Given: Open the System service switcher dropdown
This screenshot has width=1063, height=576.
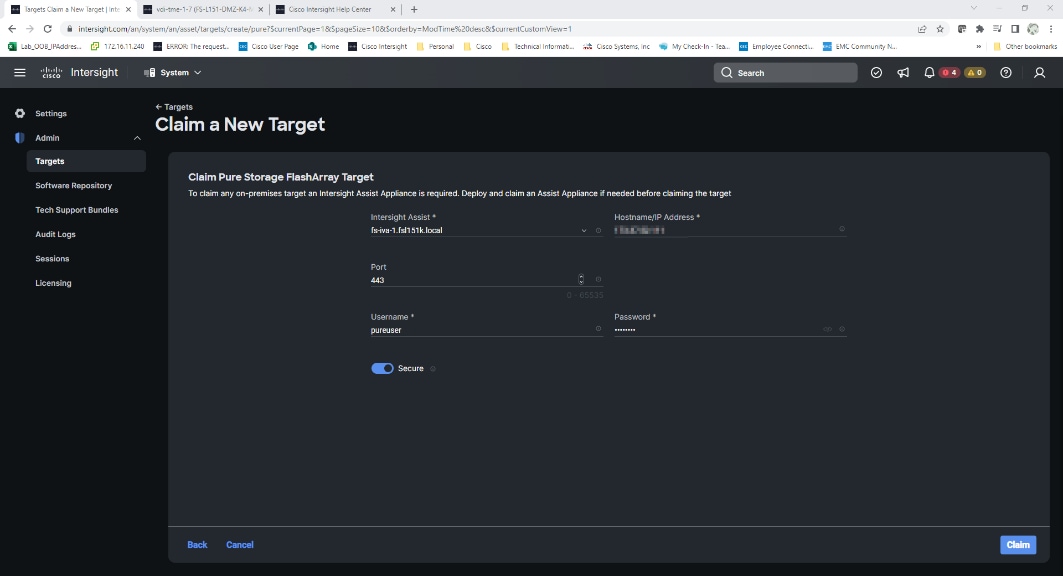Looking at the screenshot, I should (173, 73).
